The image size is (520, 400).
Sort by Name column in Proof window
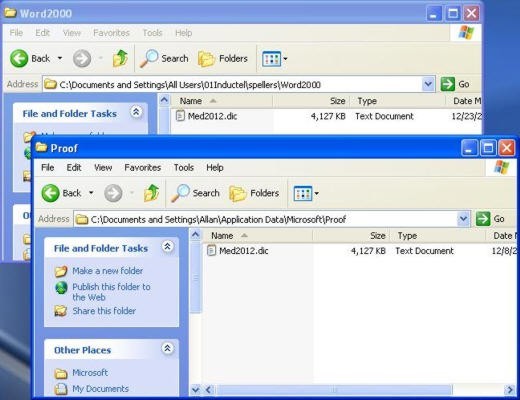[257, 236]
